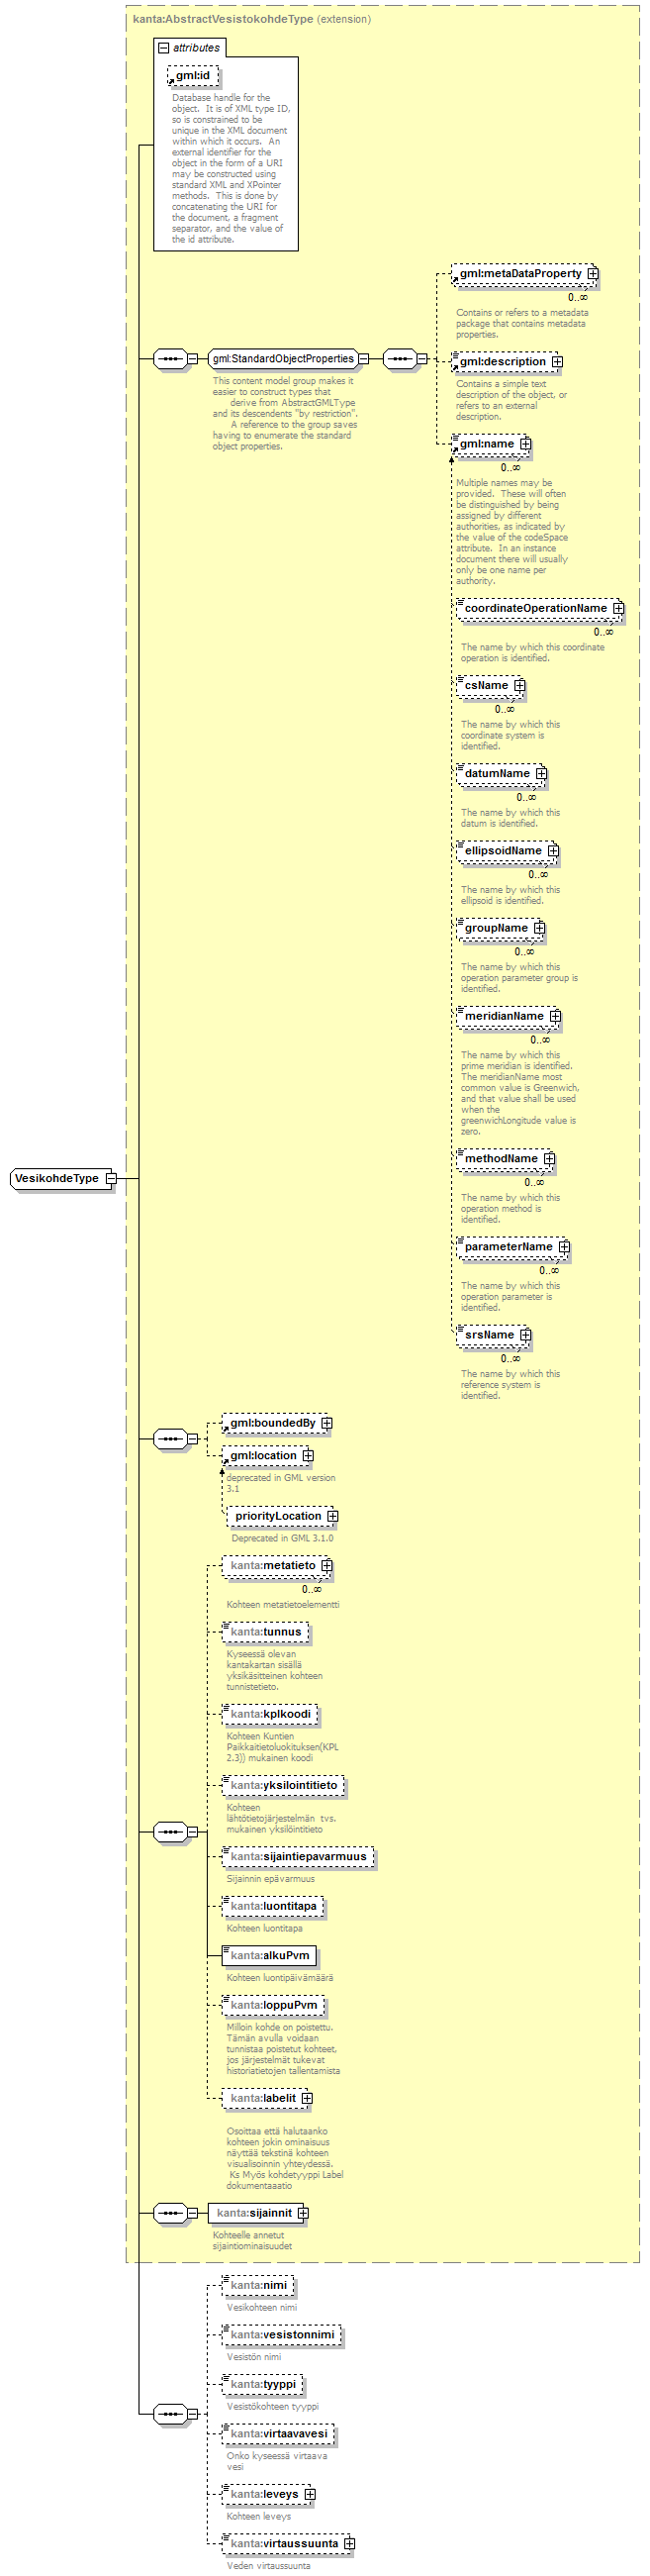
Task: Click sequence compositor beside kanta:tyyppi
Action: pyautogui.click(x=170, y=2413)
